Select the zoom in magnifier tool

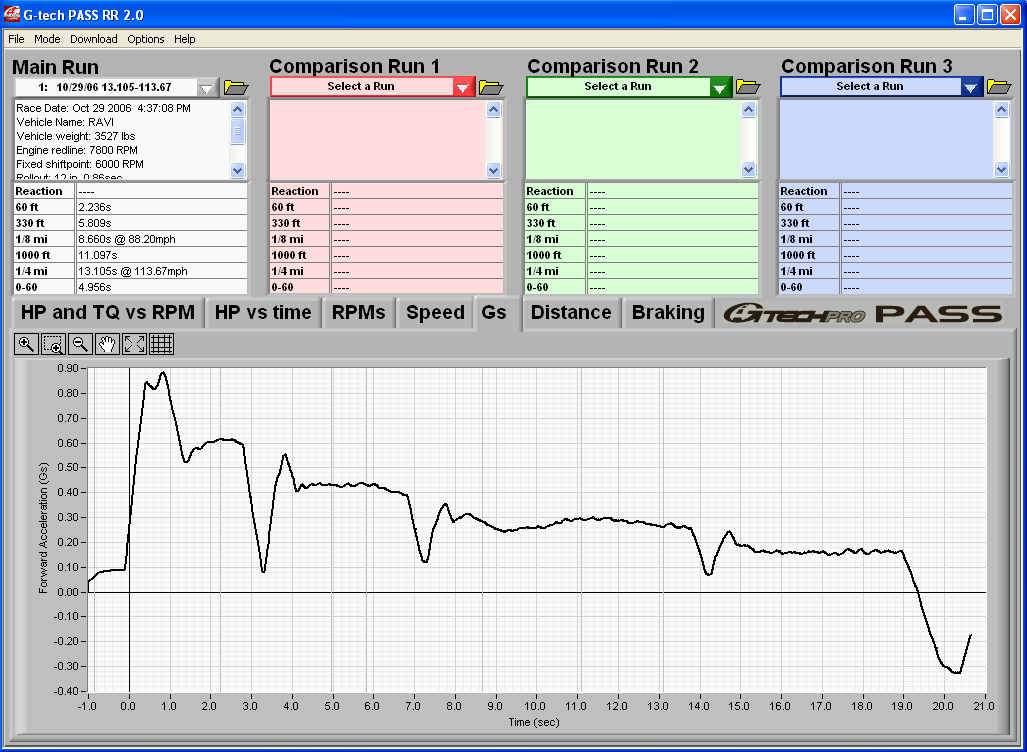pyautogui.click(x=25, y=344)
